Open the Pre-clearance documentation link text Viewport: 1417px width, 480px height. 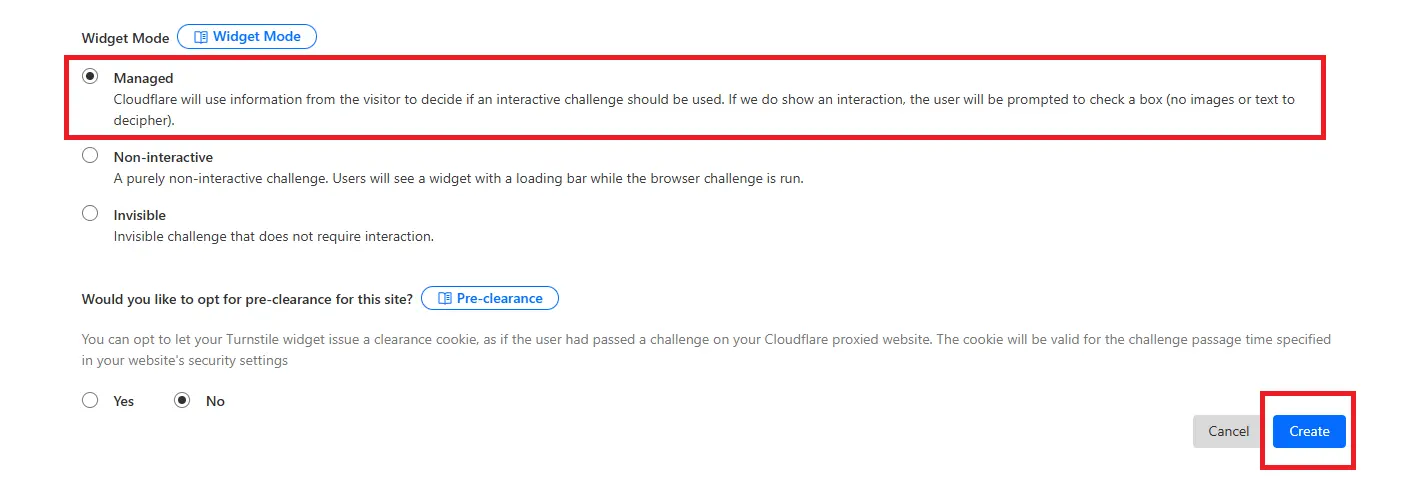pos(499,298)
